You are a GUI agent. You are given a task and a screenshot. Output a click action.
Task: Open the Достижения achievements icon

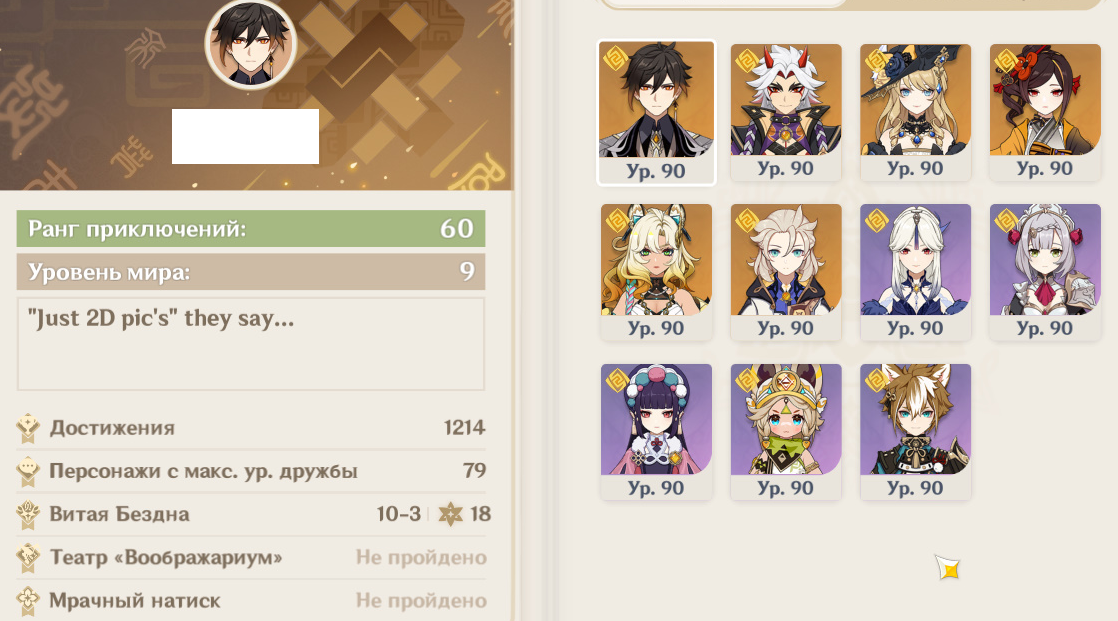(x=28, y=428)
